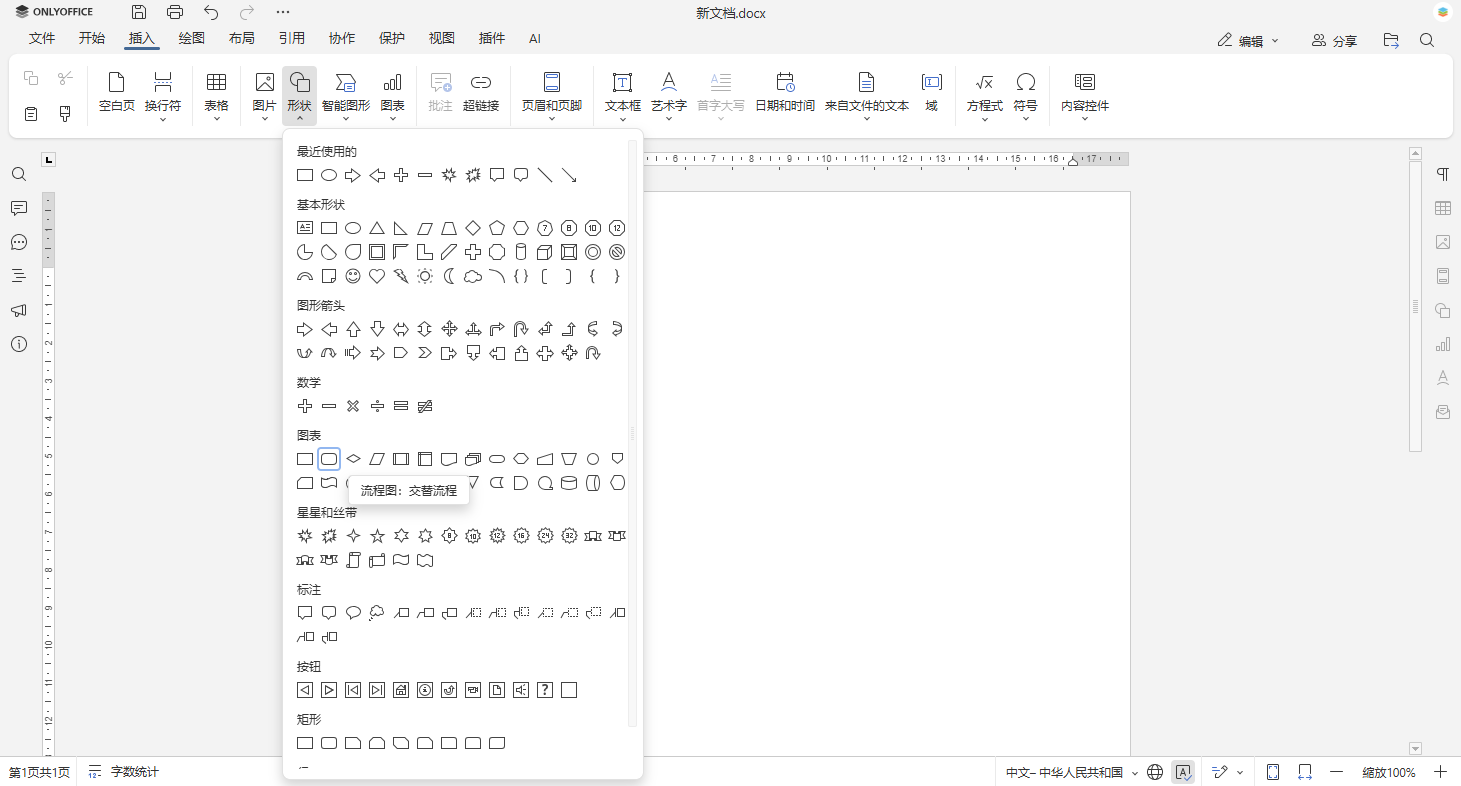Open 字数统计 word count
Screen dimensions: 1461x786
click(x=124, y=772)
